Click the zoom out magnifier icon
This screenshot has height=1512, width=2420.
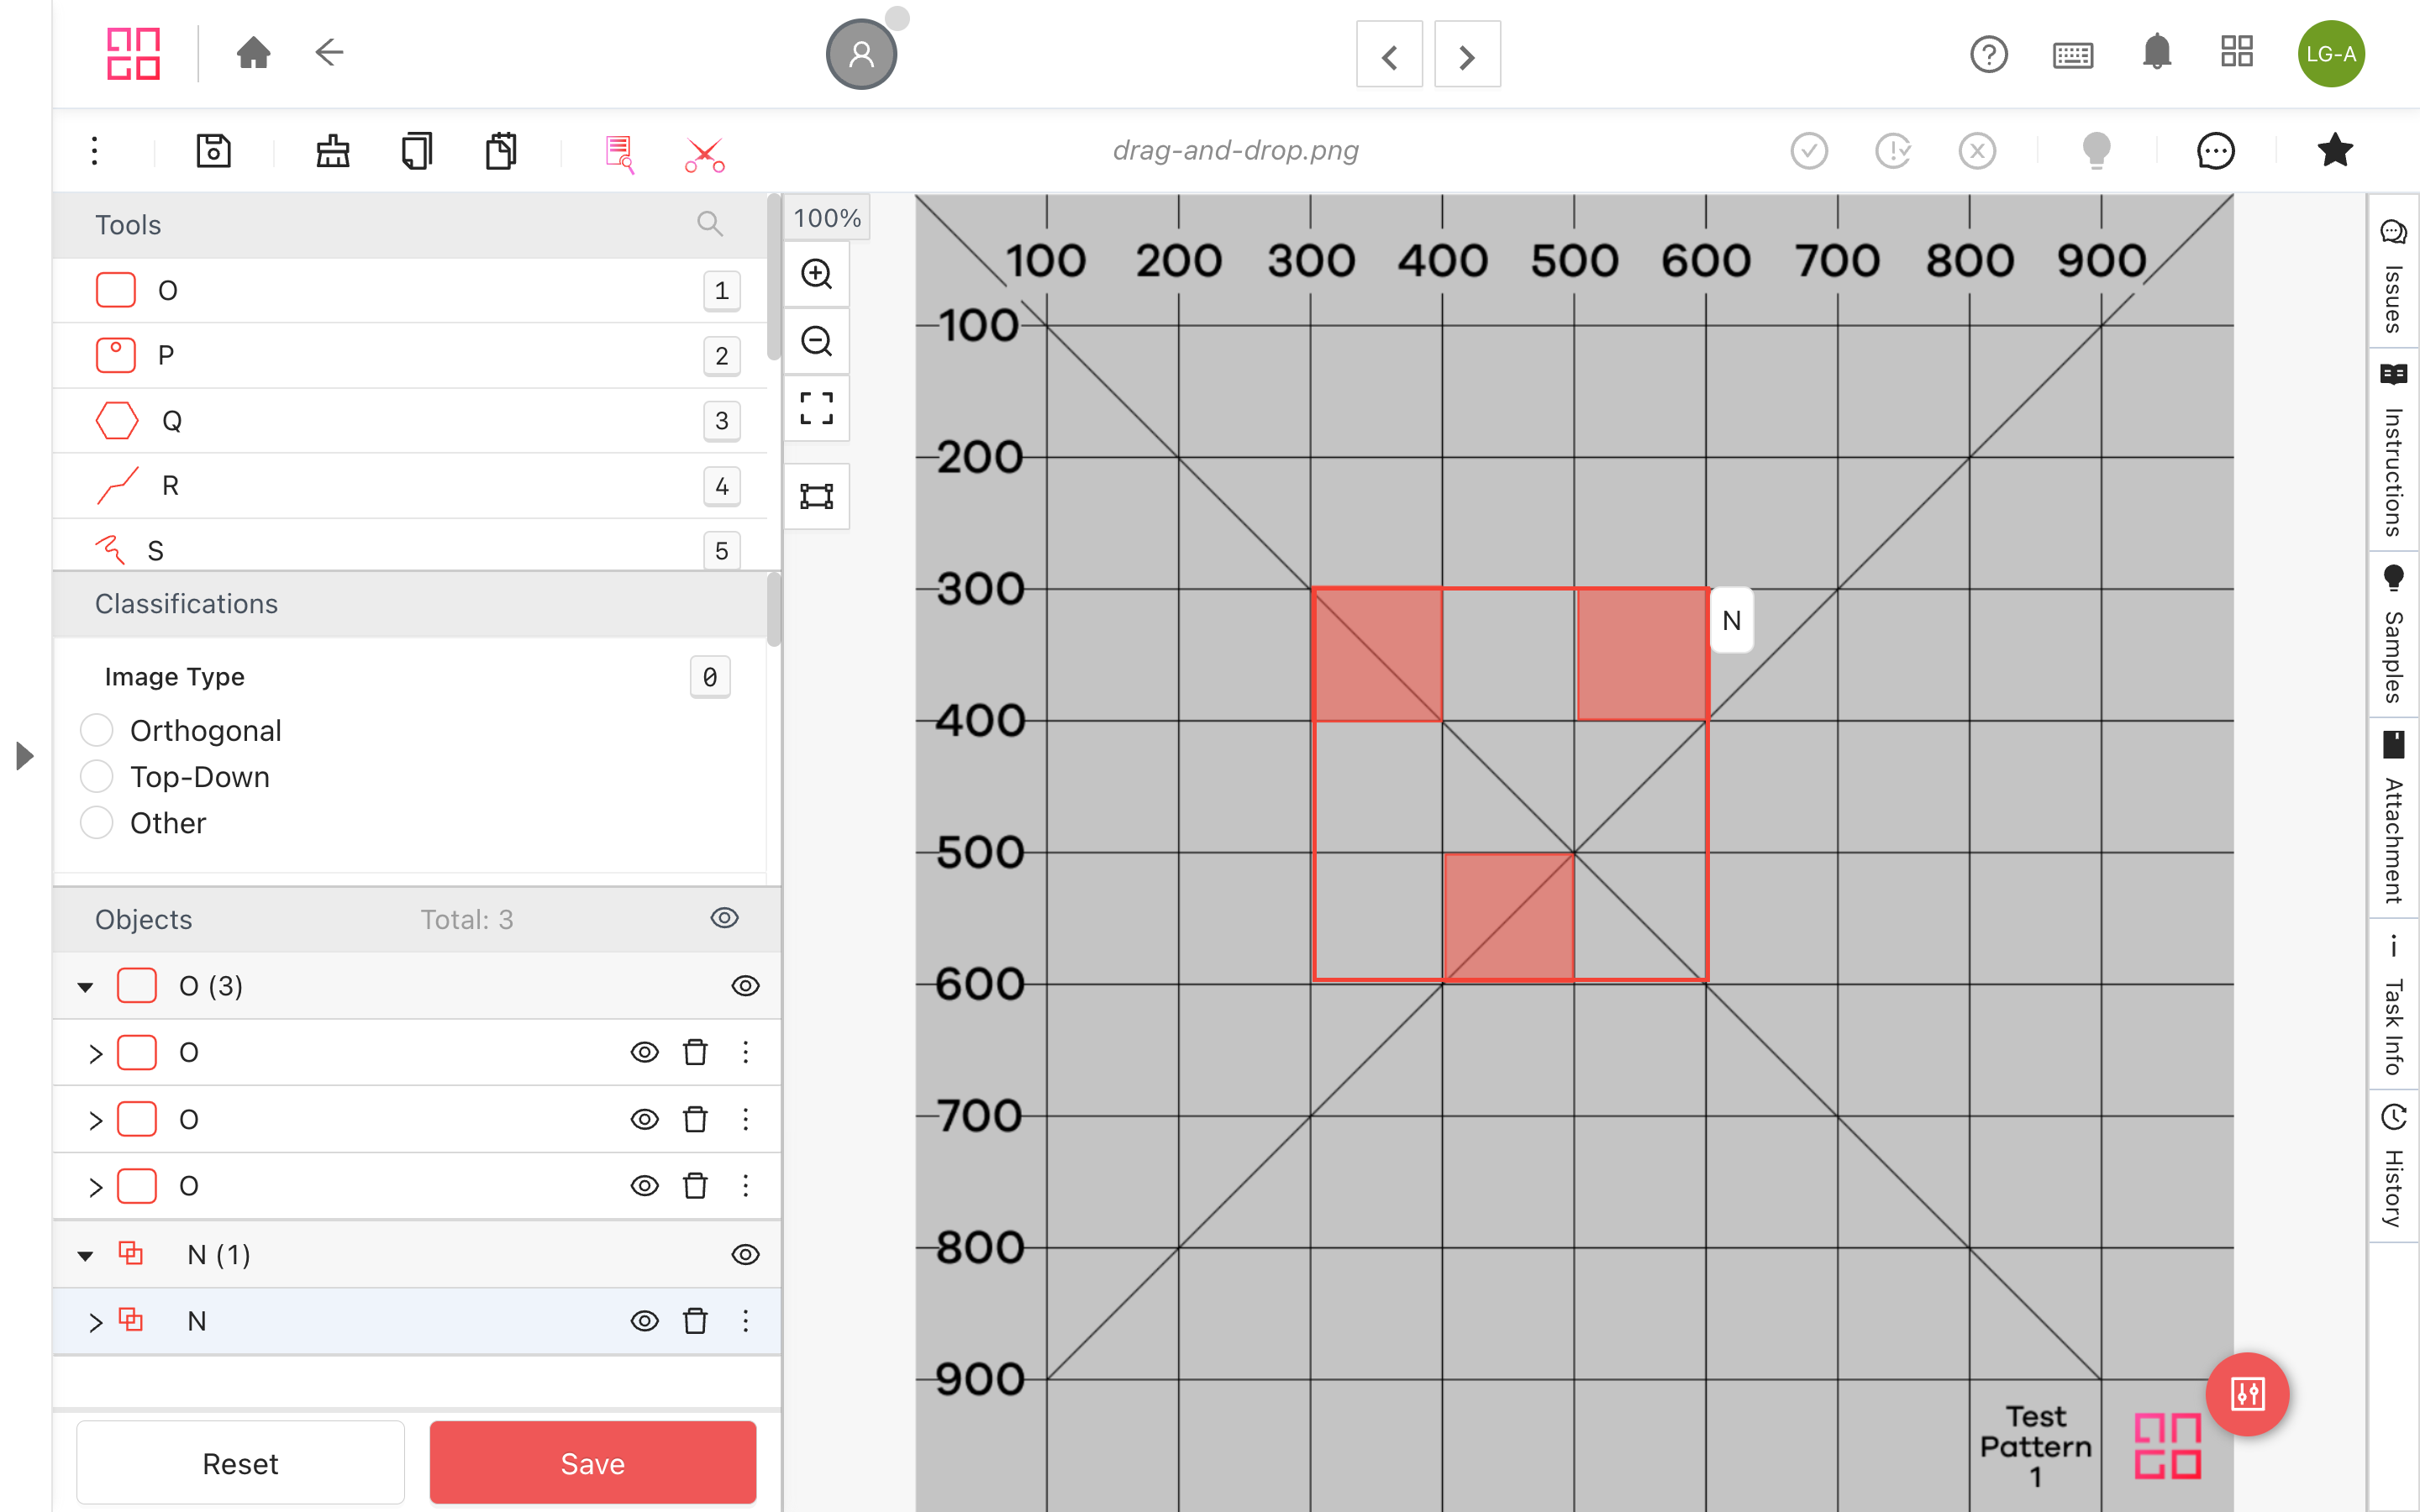point(816,342)
